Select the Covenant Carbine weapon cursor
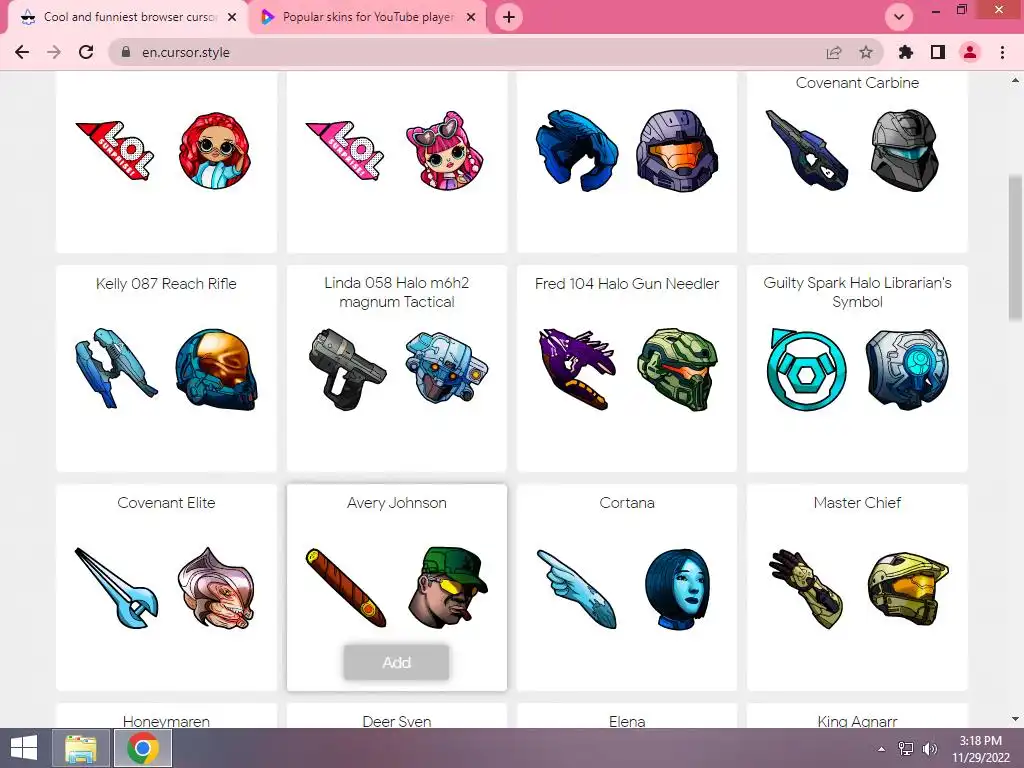The height and width of the screenshot is (768, 1024). [x=807, y=150]
